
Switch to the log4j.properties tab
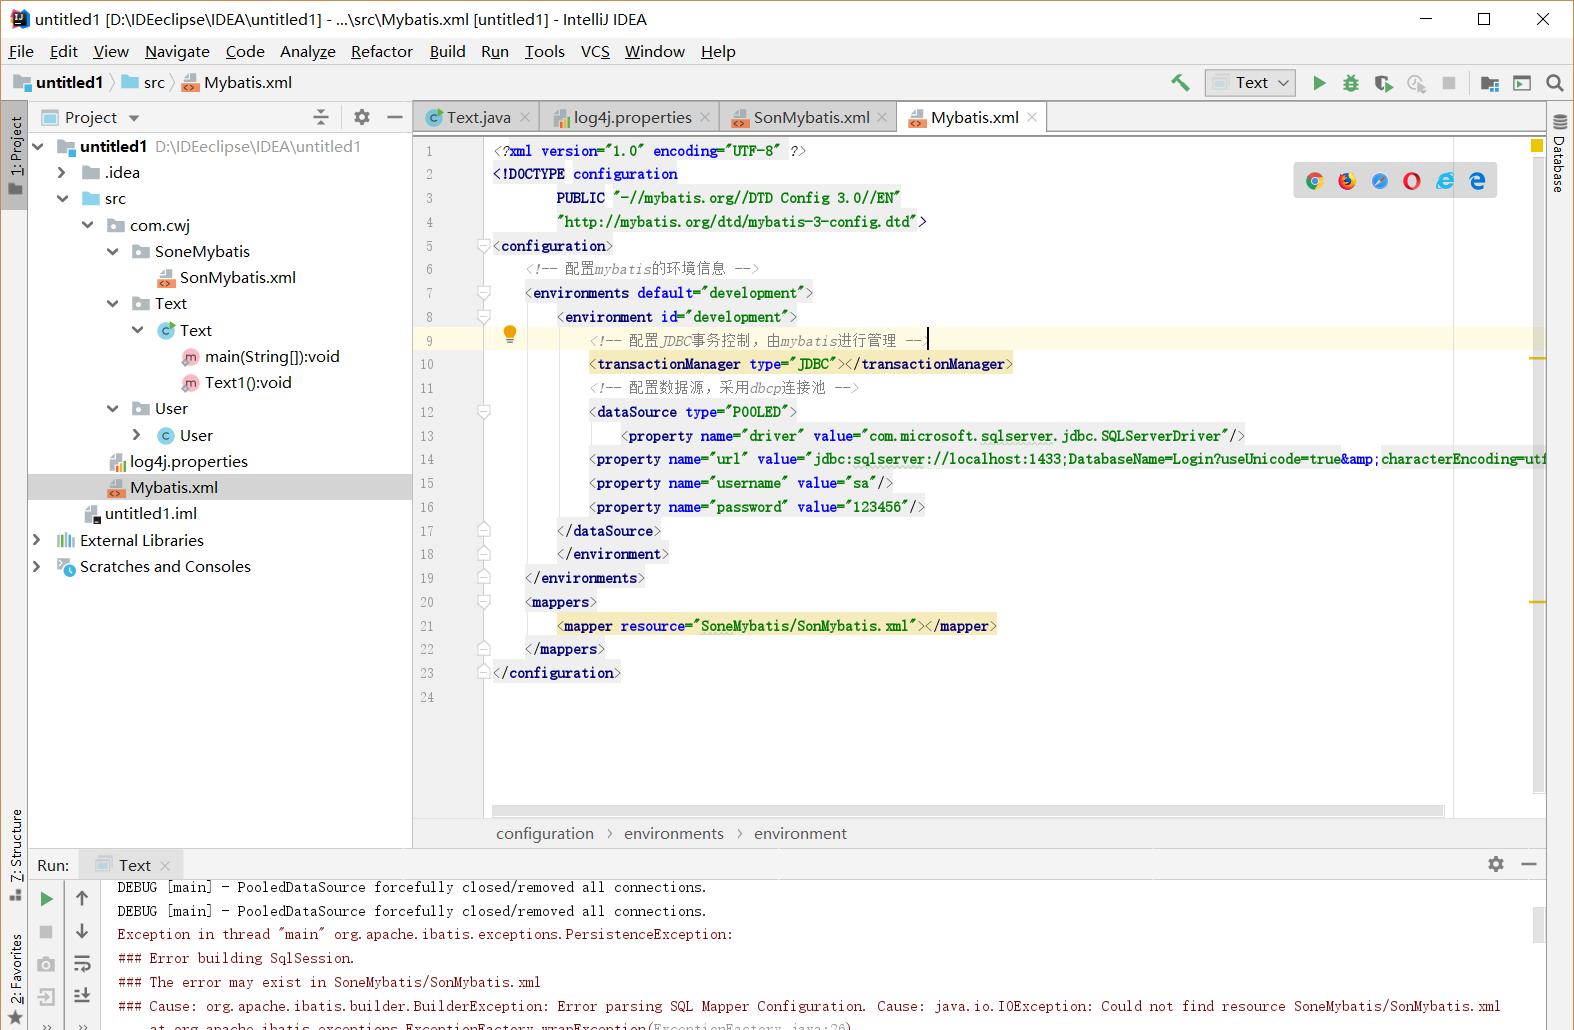632,118
